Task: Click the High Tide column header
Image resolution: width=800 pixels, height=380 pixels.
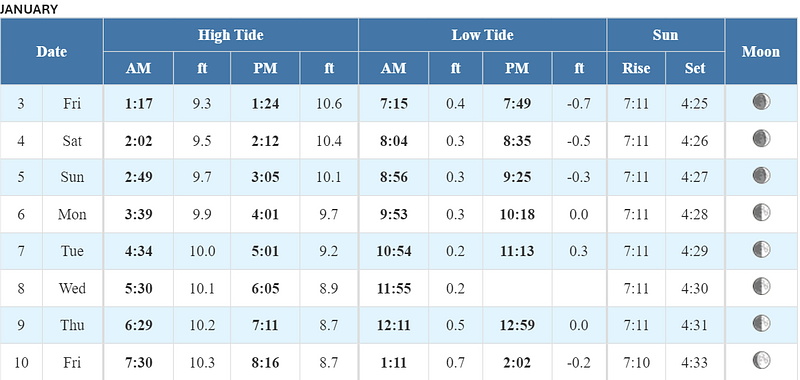Action: pyautogui.click(x=231, y=35)
